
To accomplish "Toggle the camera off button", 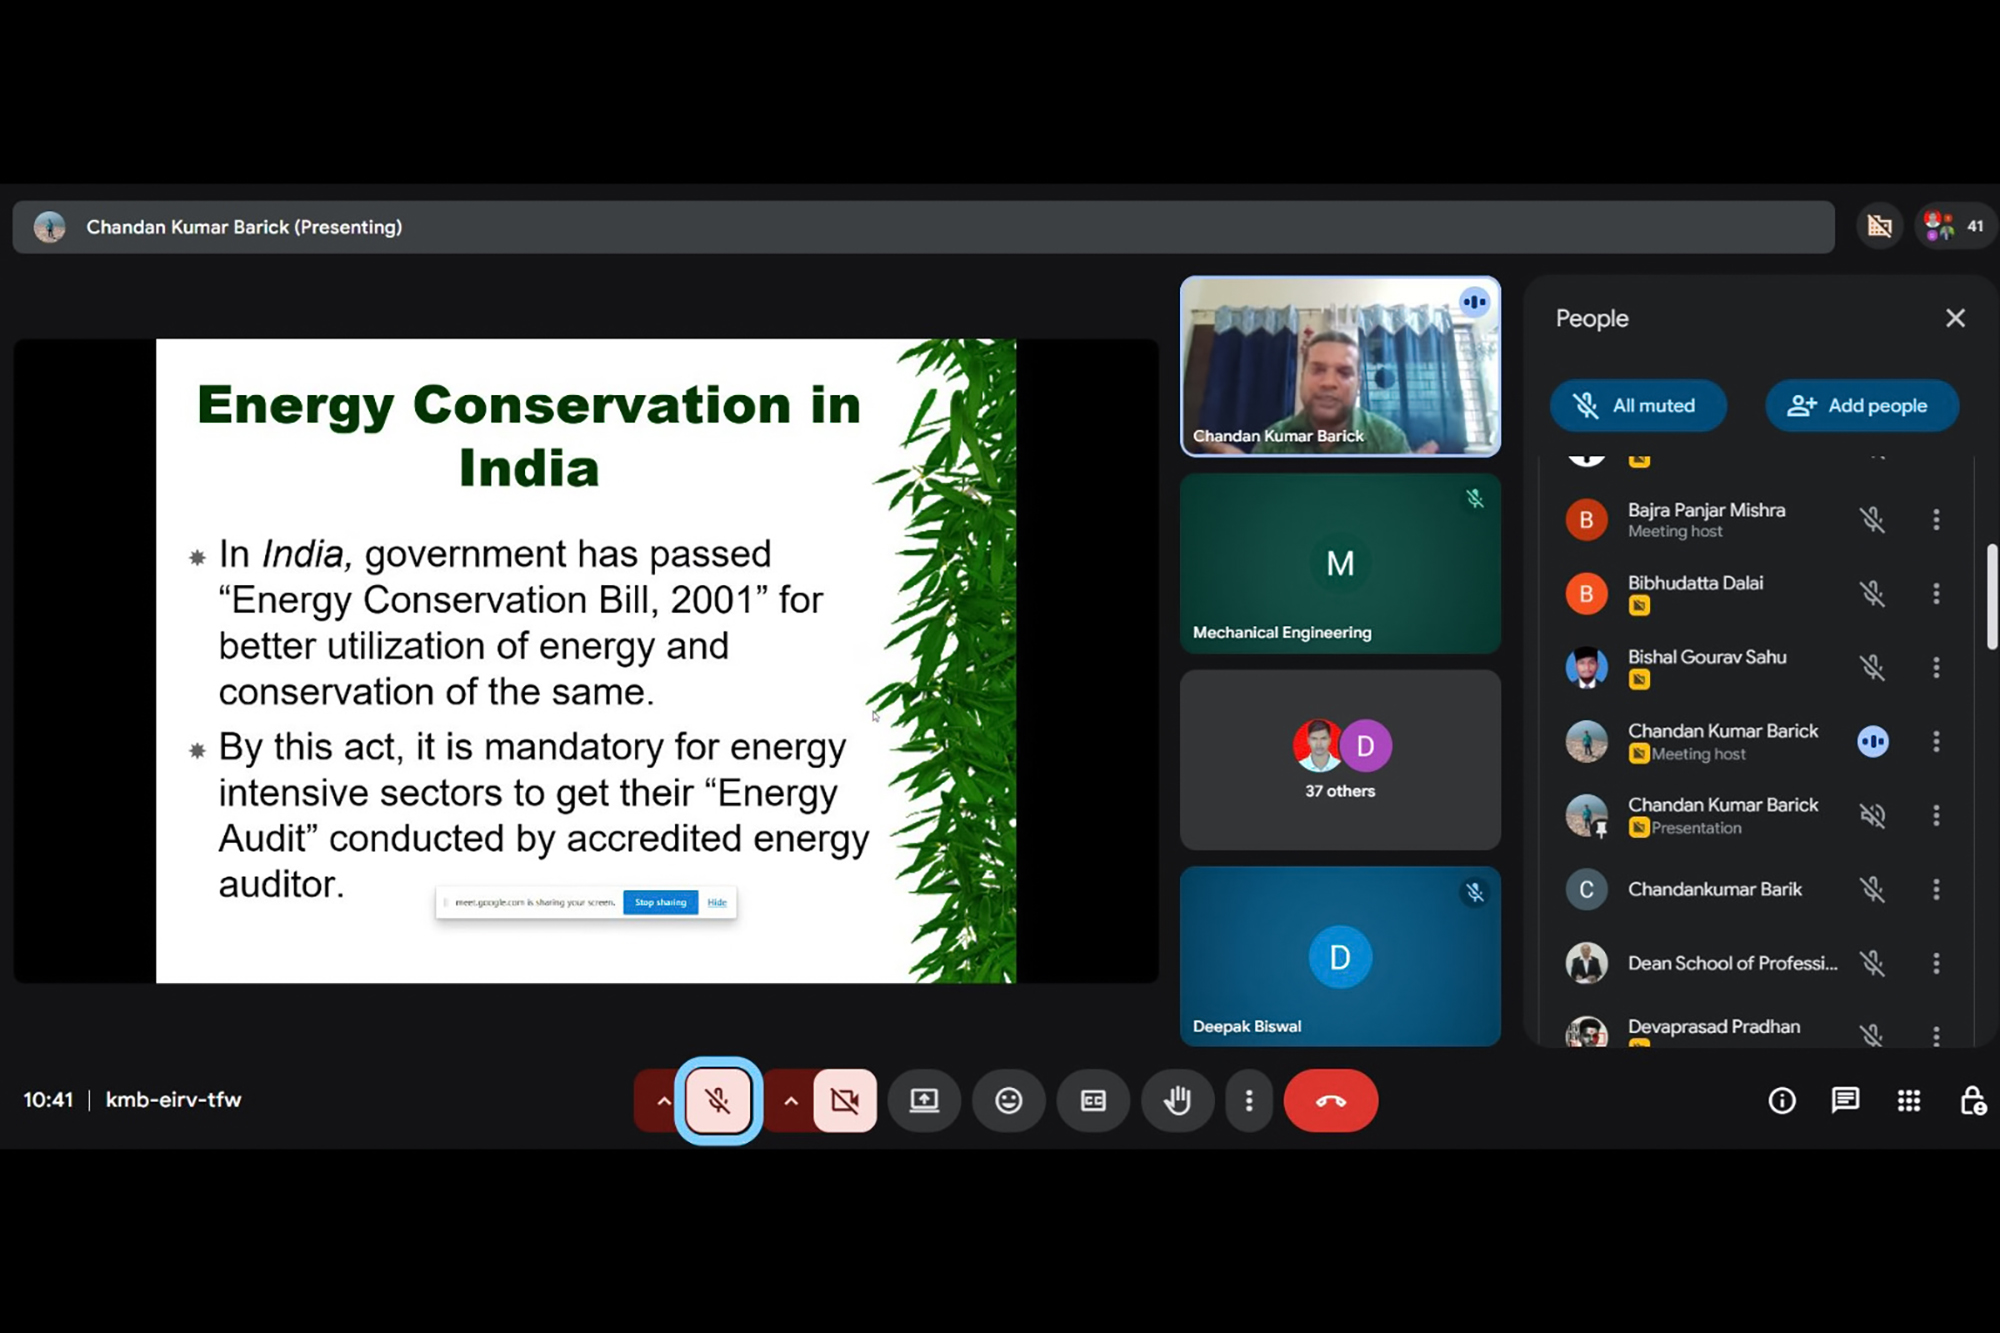I will (845, 1101).
